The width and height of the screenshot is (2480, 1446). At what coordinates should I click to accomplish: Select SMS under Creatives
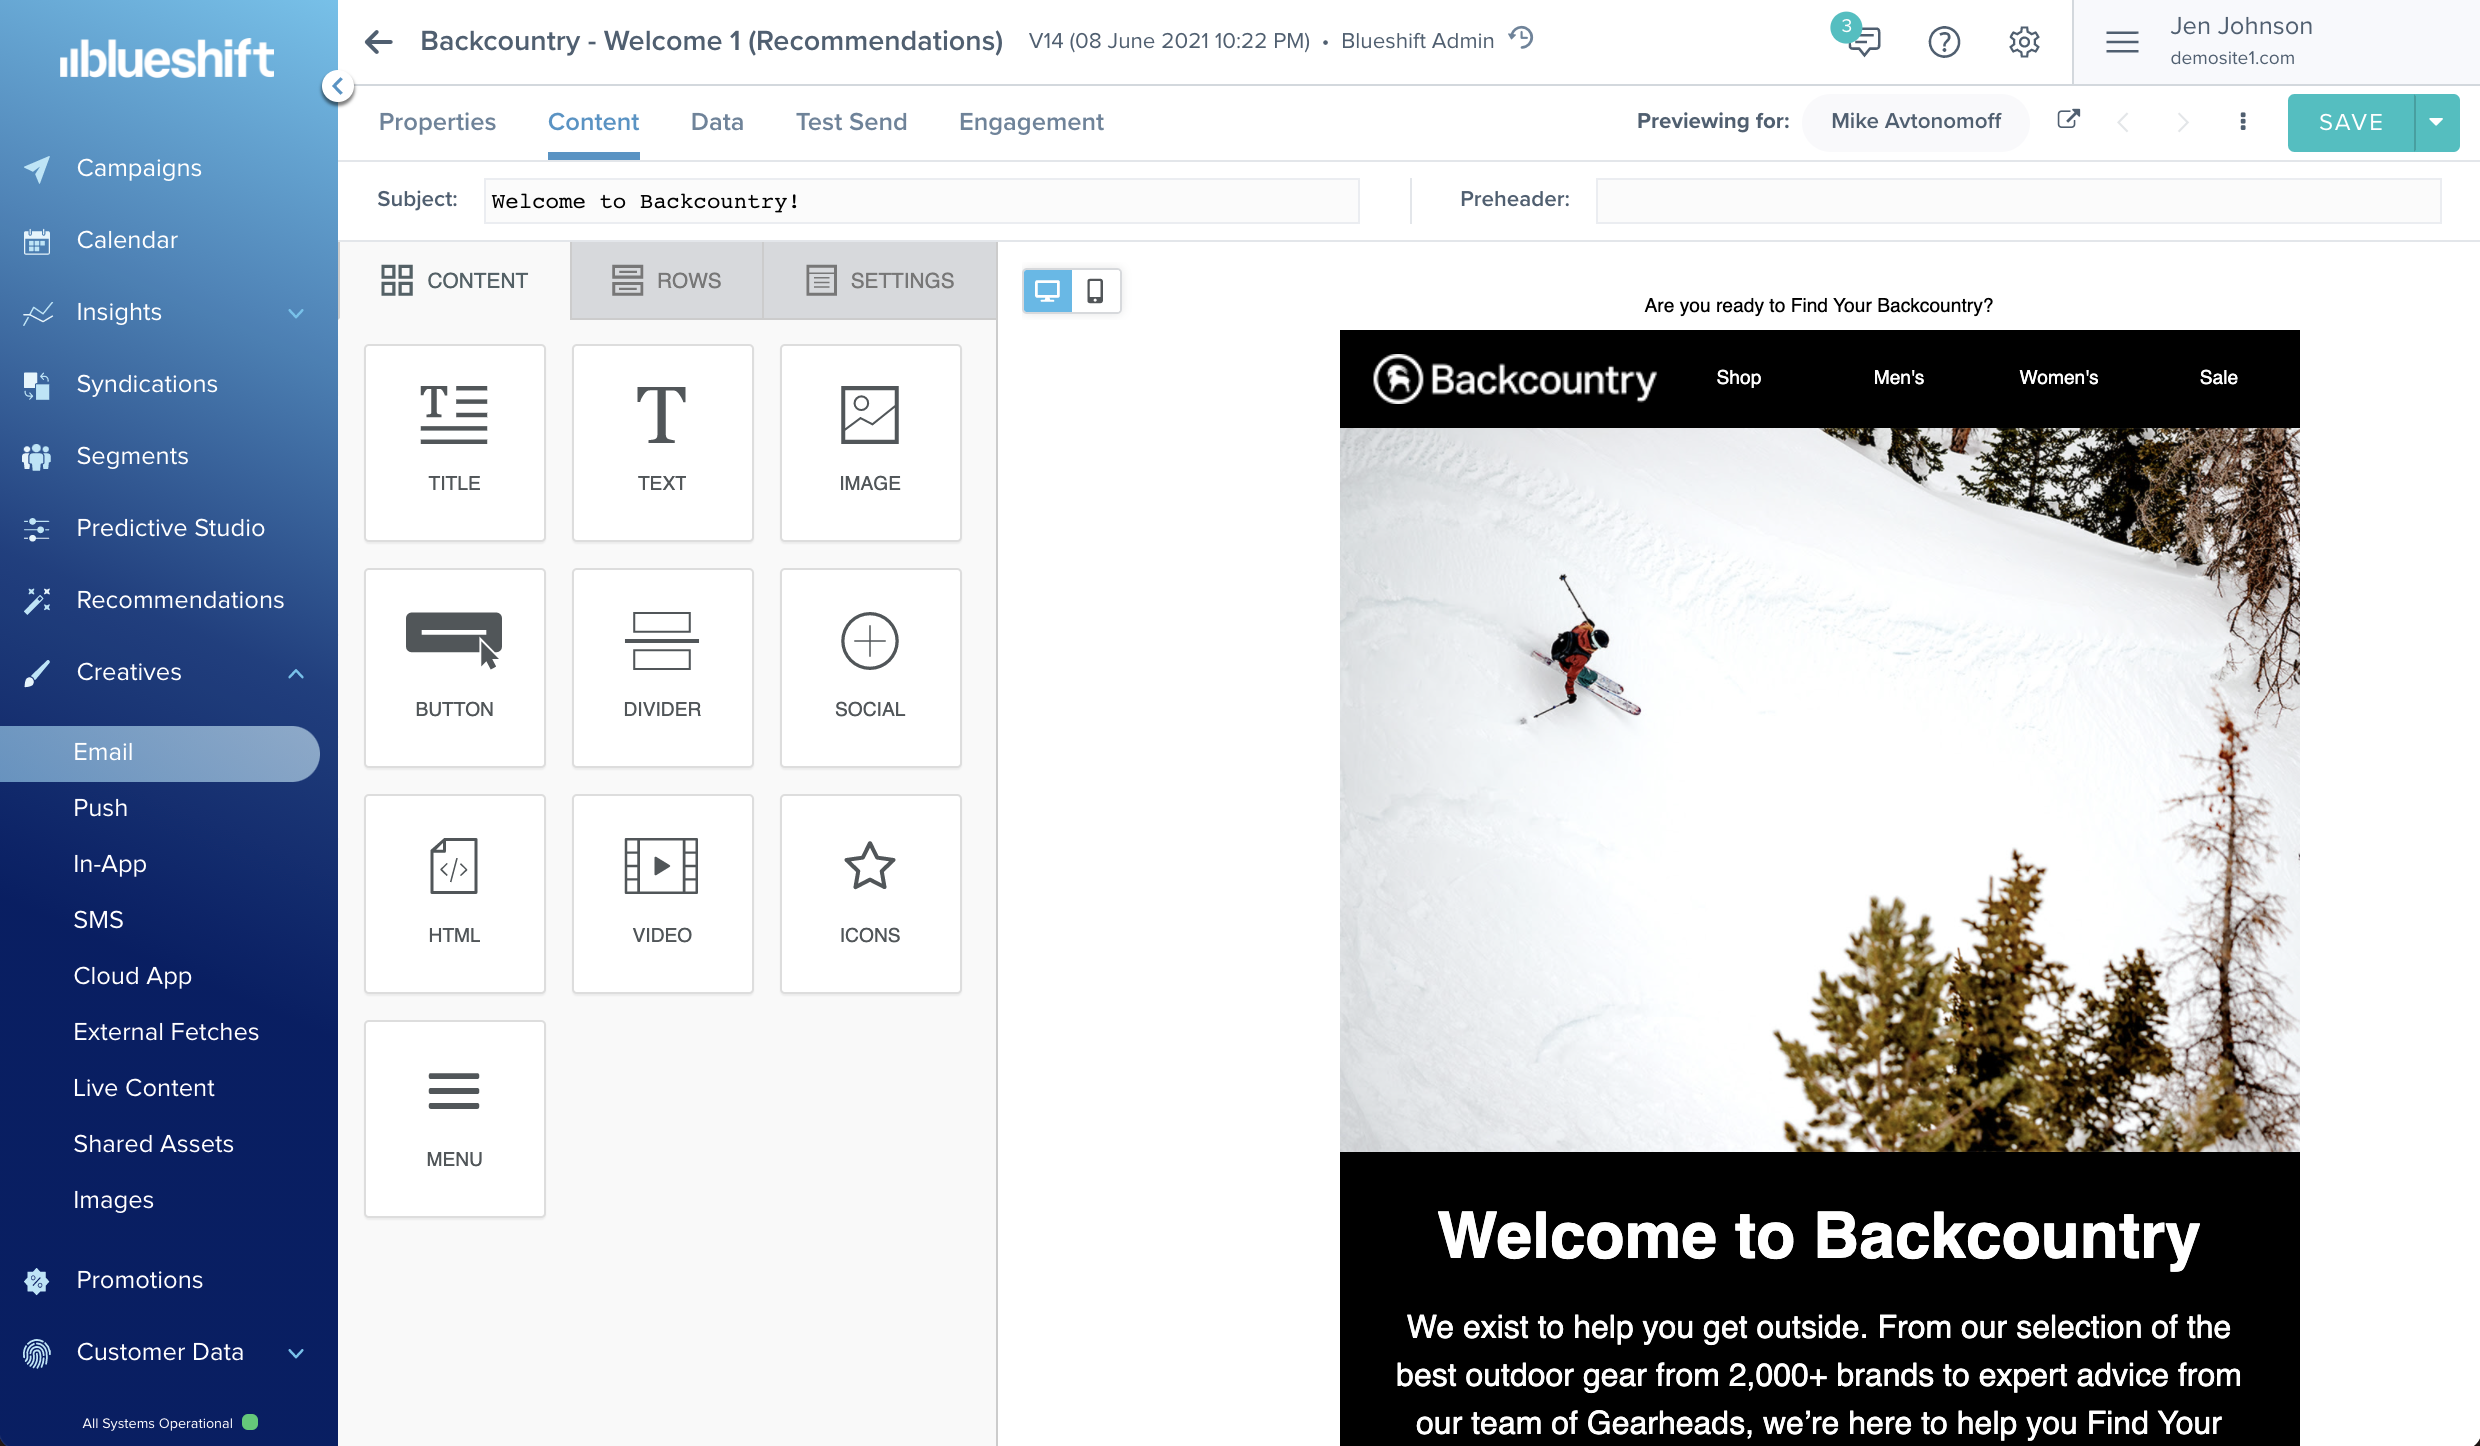tap(98, 920)
